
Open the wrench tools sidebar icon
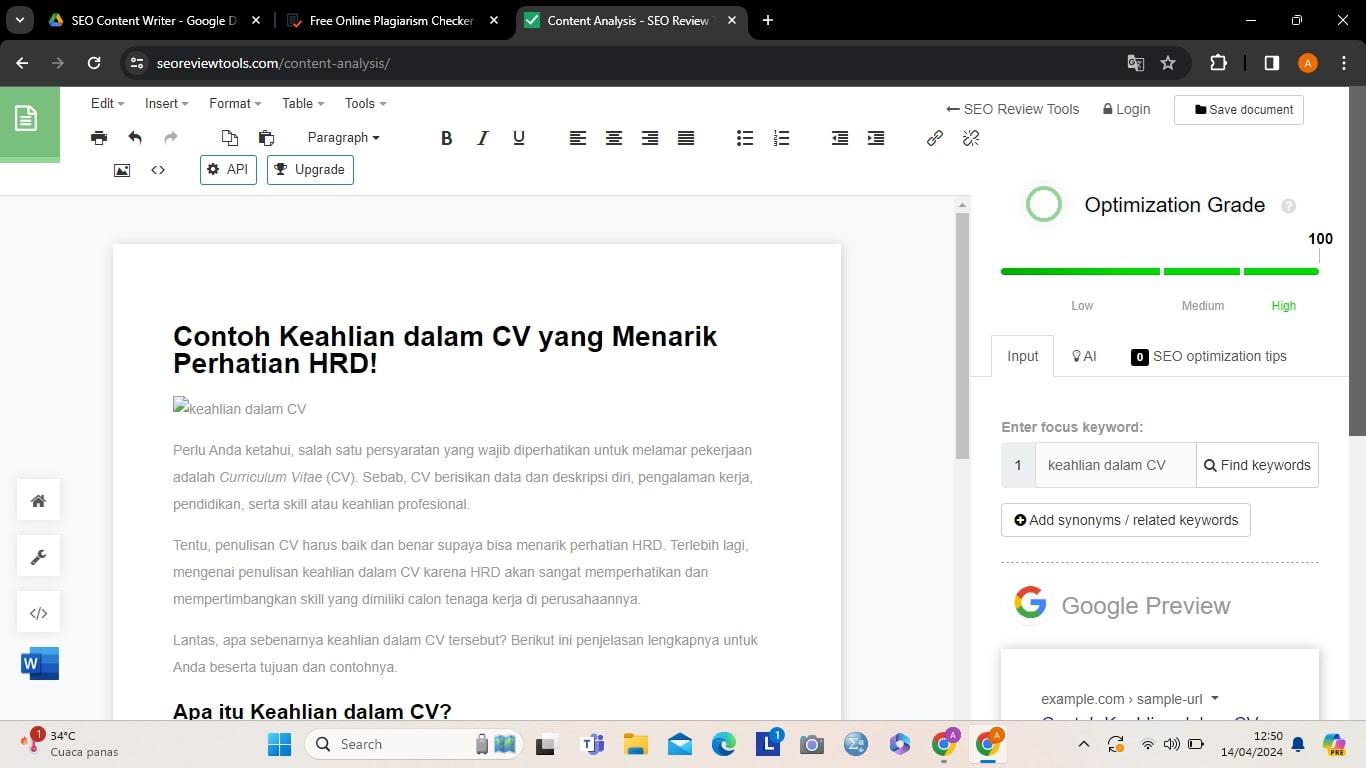39,557
